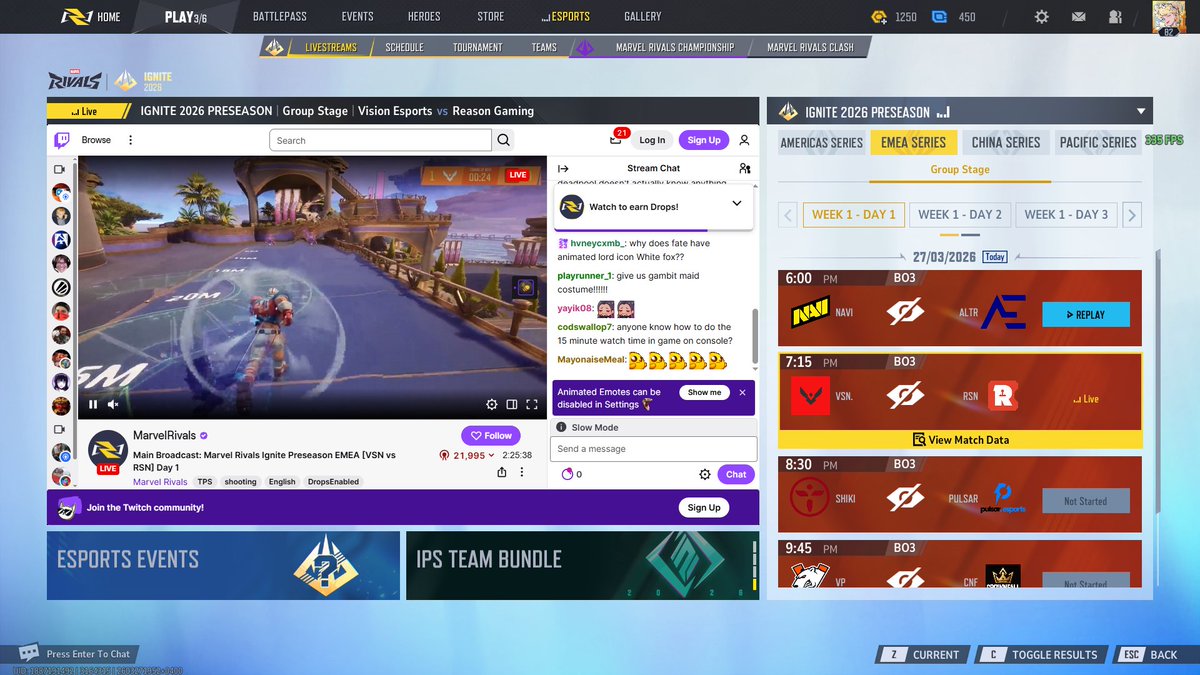
Task: Open the IPS Team Bundle banner
Action: (582, 565)
